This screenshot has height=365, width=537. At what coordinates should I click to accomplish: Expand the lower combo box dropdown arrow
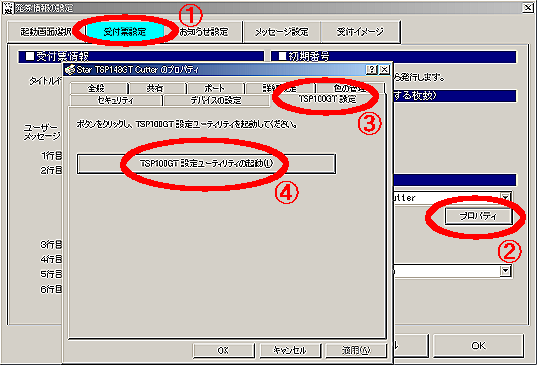click(x=506, y=271)
